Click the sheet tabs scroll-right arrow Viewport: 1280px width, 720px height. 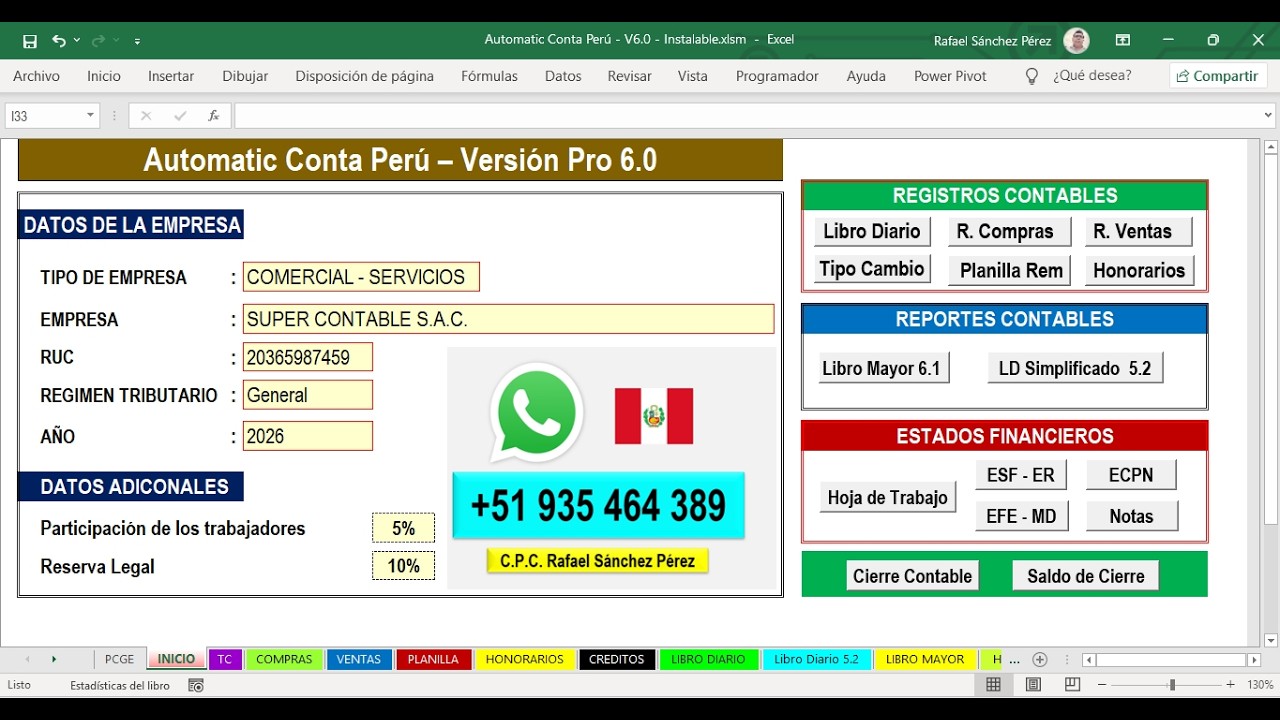tap(53, 660)
